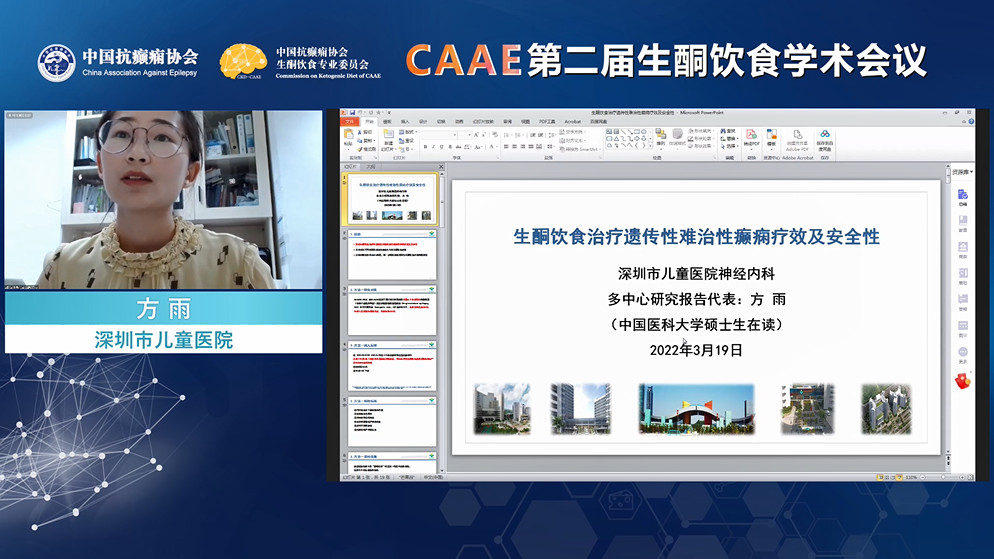This screenshot has height=559, width=994.
Task: Switch to the PDF工具 ribbon tab
Action: point(547,122)
